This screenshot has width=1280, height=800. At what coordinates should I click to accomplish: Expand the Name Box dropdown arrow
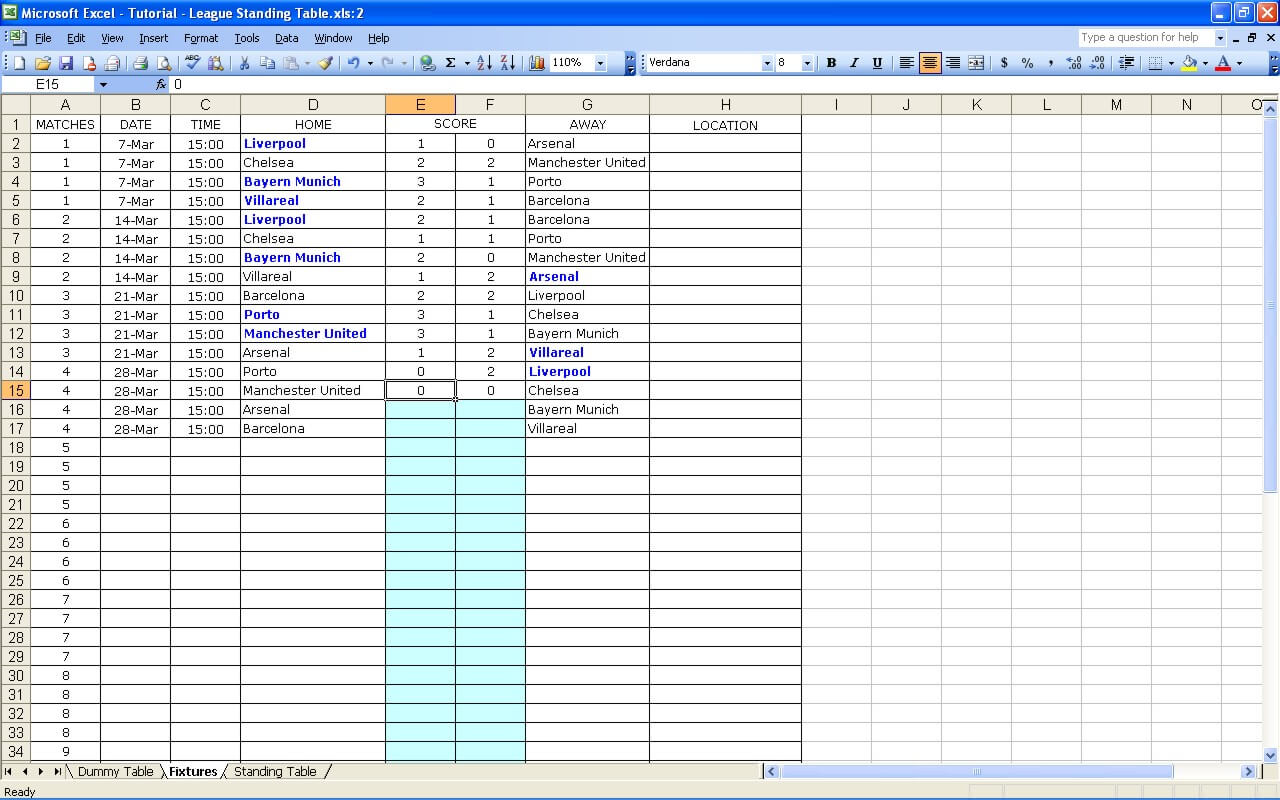pyautogui.click(x=103, y=85)
